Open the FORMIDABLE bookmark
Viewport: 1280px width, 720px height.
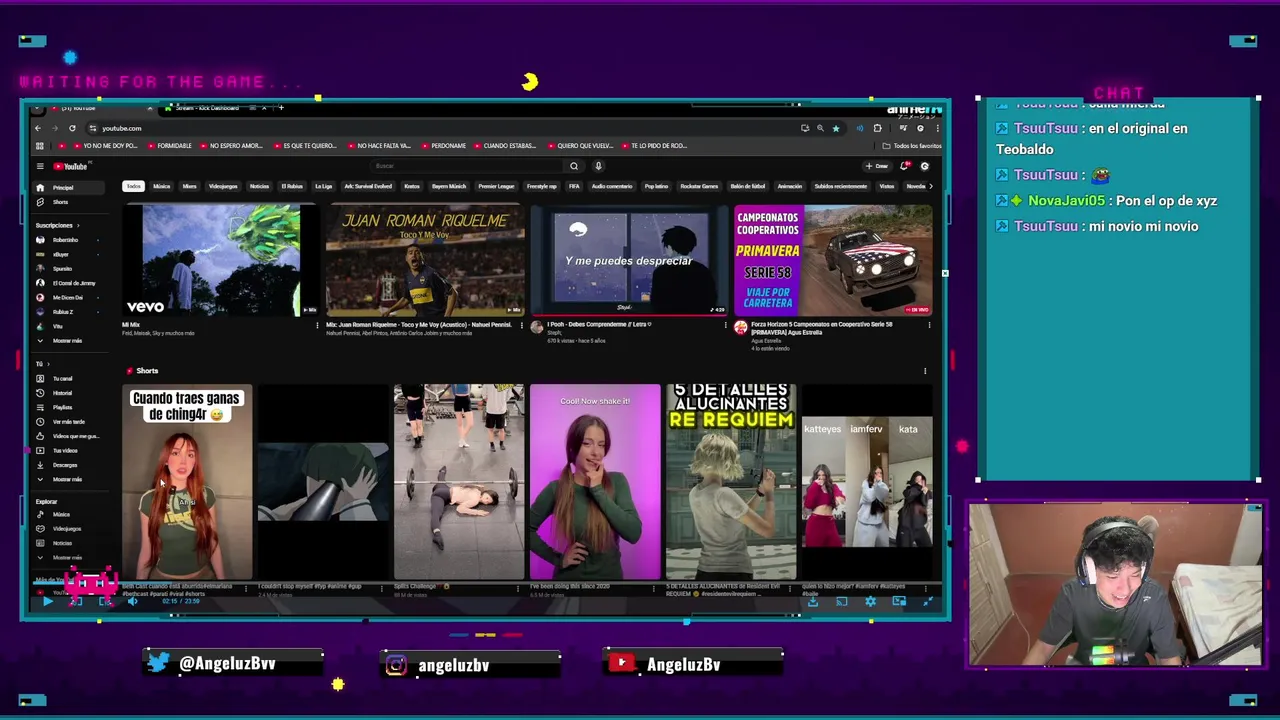(x=169, y=146)
